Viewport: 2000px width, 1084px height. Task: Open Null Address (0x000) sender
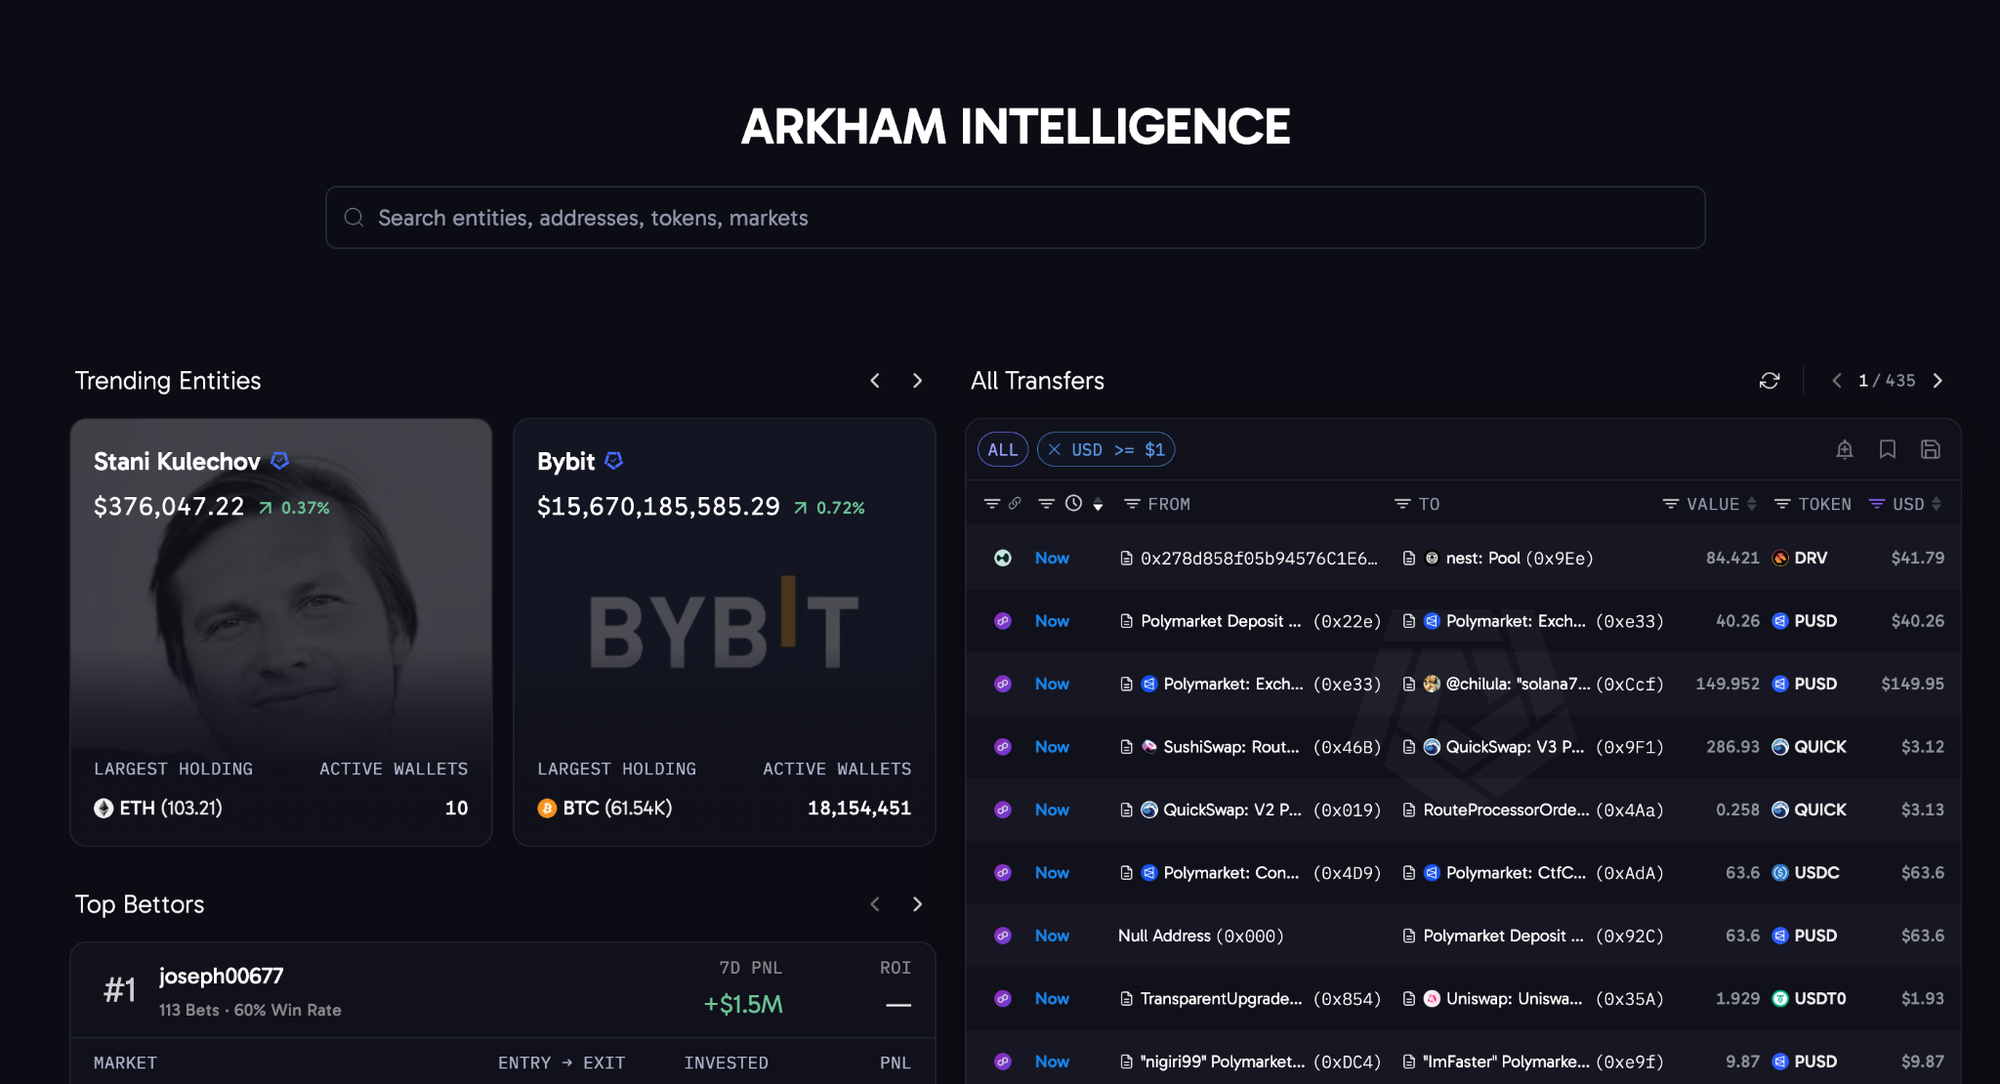pos(1200,936)
